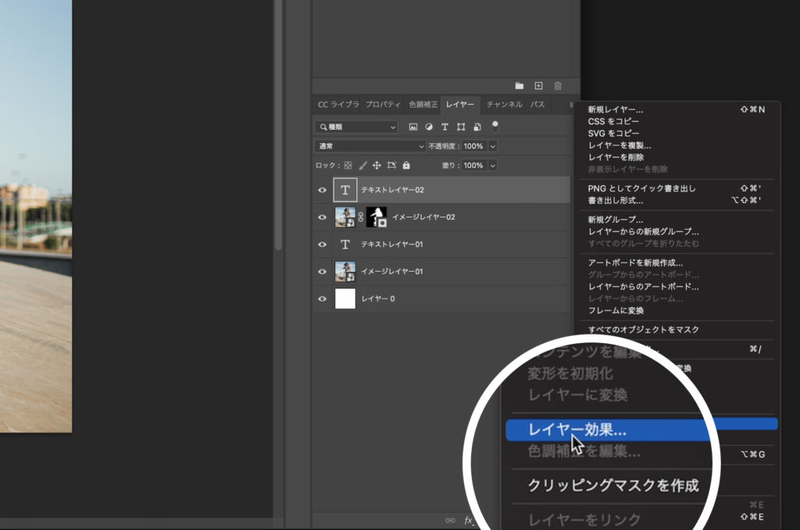Viewport: 800px width, 530px height.
Task: Expand the 不透明度 opacity slider arrow
Action: (x=493, y=146)
